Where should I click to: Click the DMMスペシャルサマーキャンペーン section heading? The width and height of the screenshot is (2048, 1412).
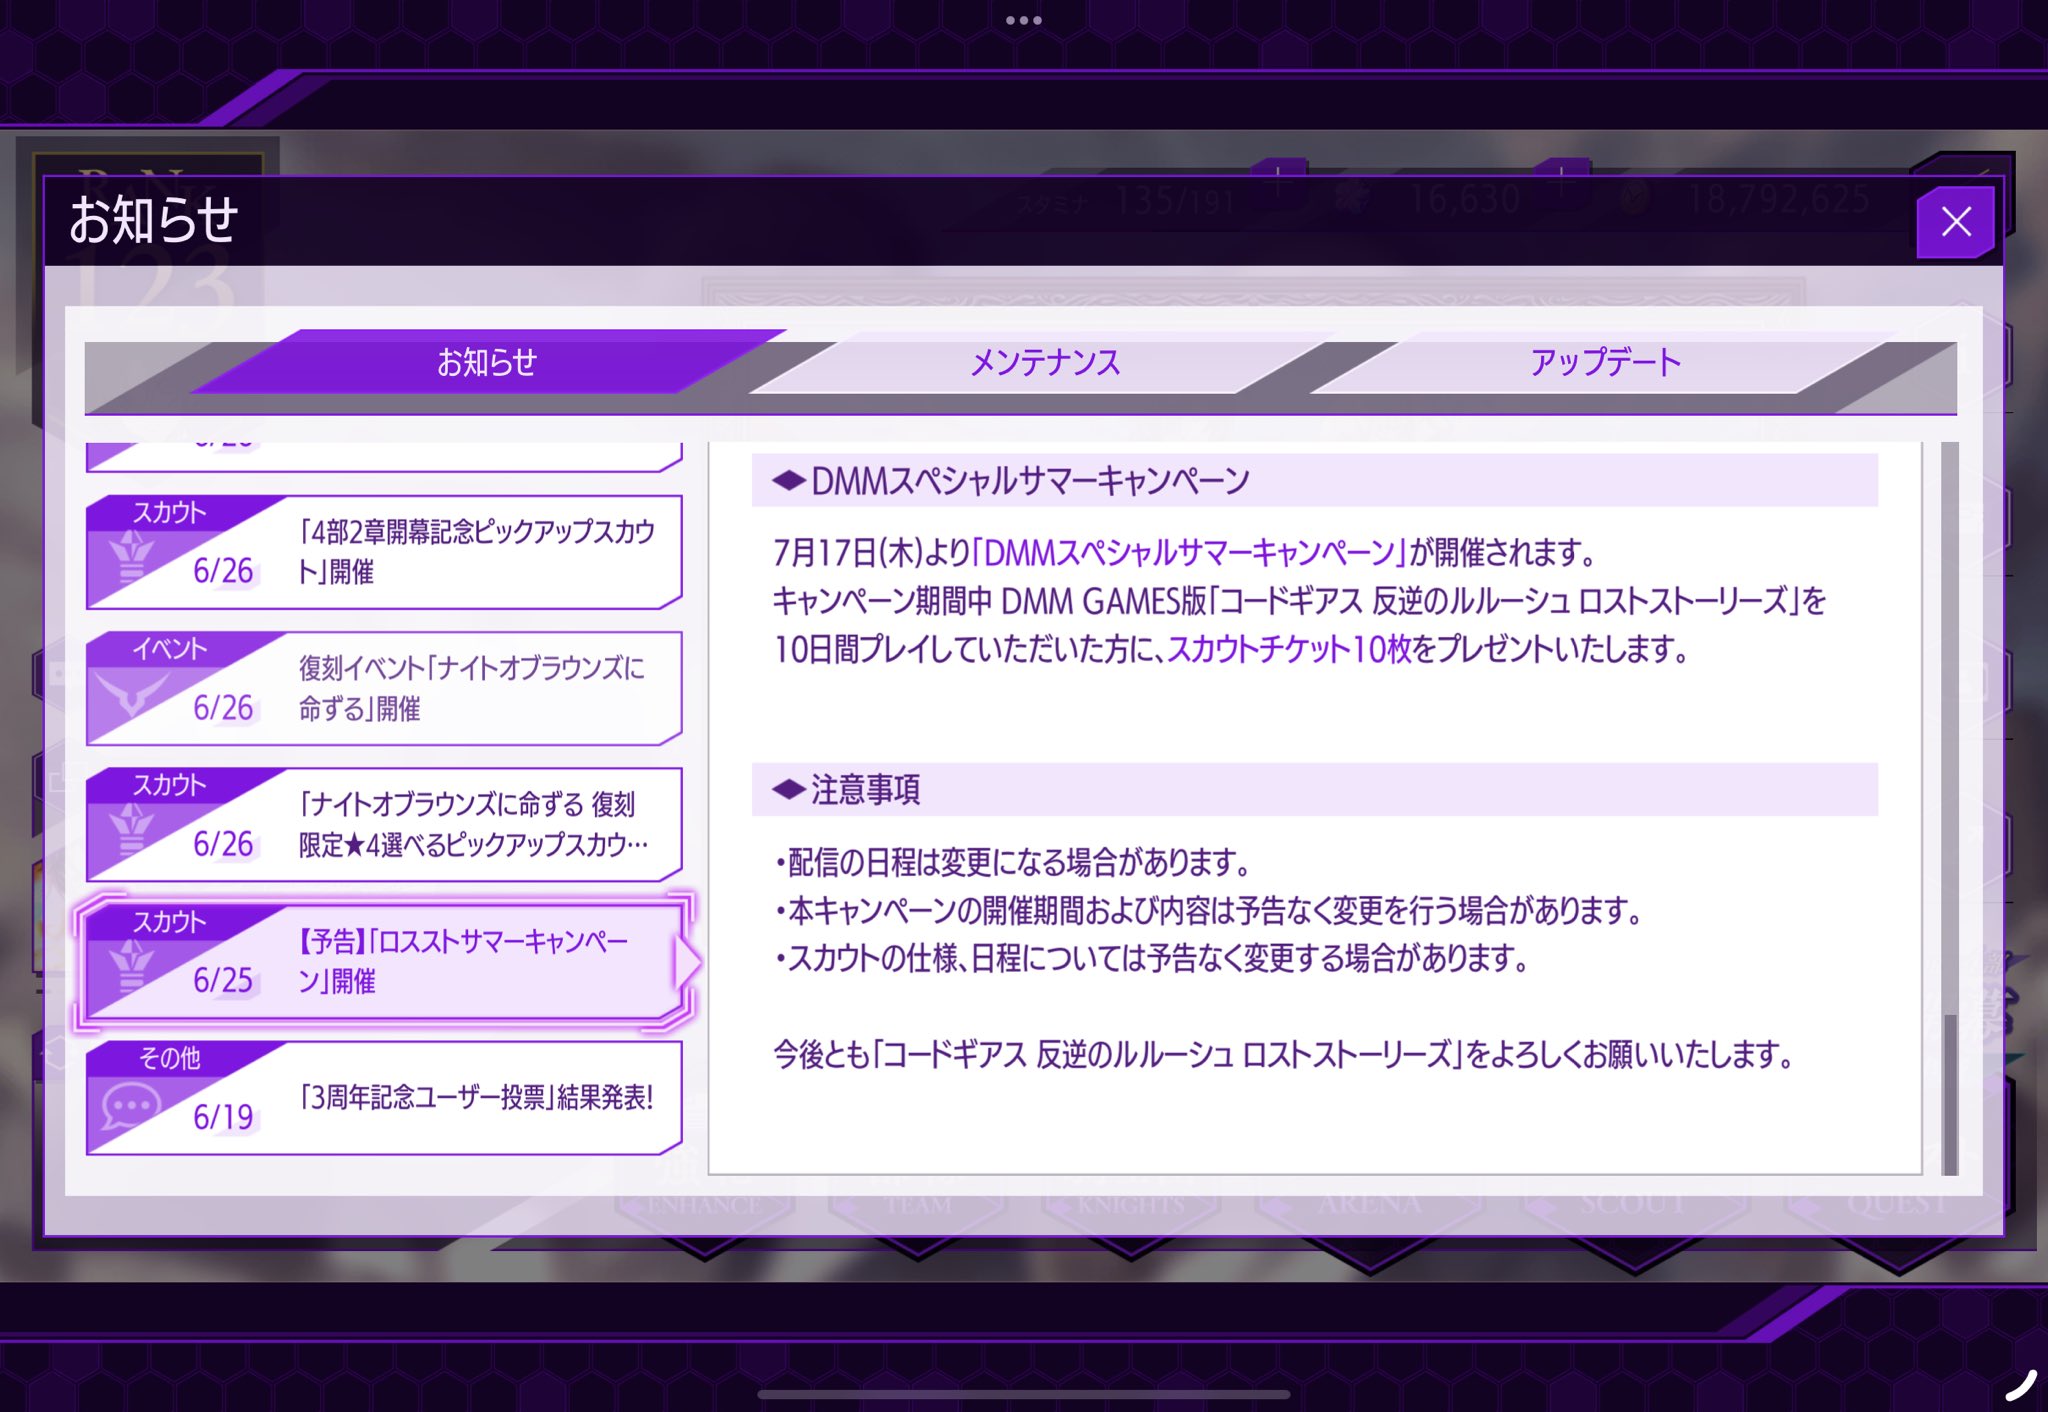tap(1314, 481)
